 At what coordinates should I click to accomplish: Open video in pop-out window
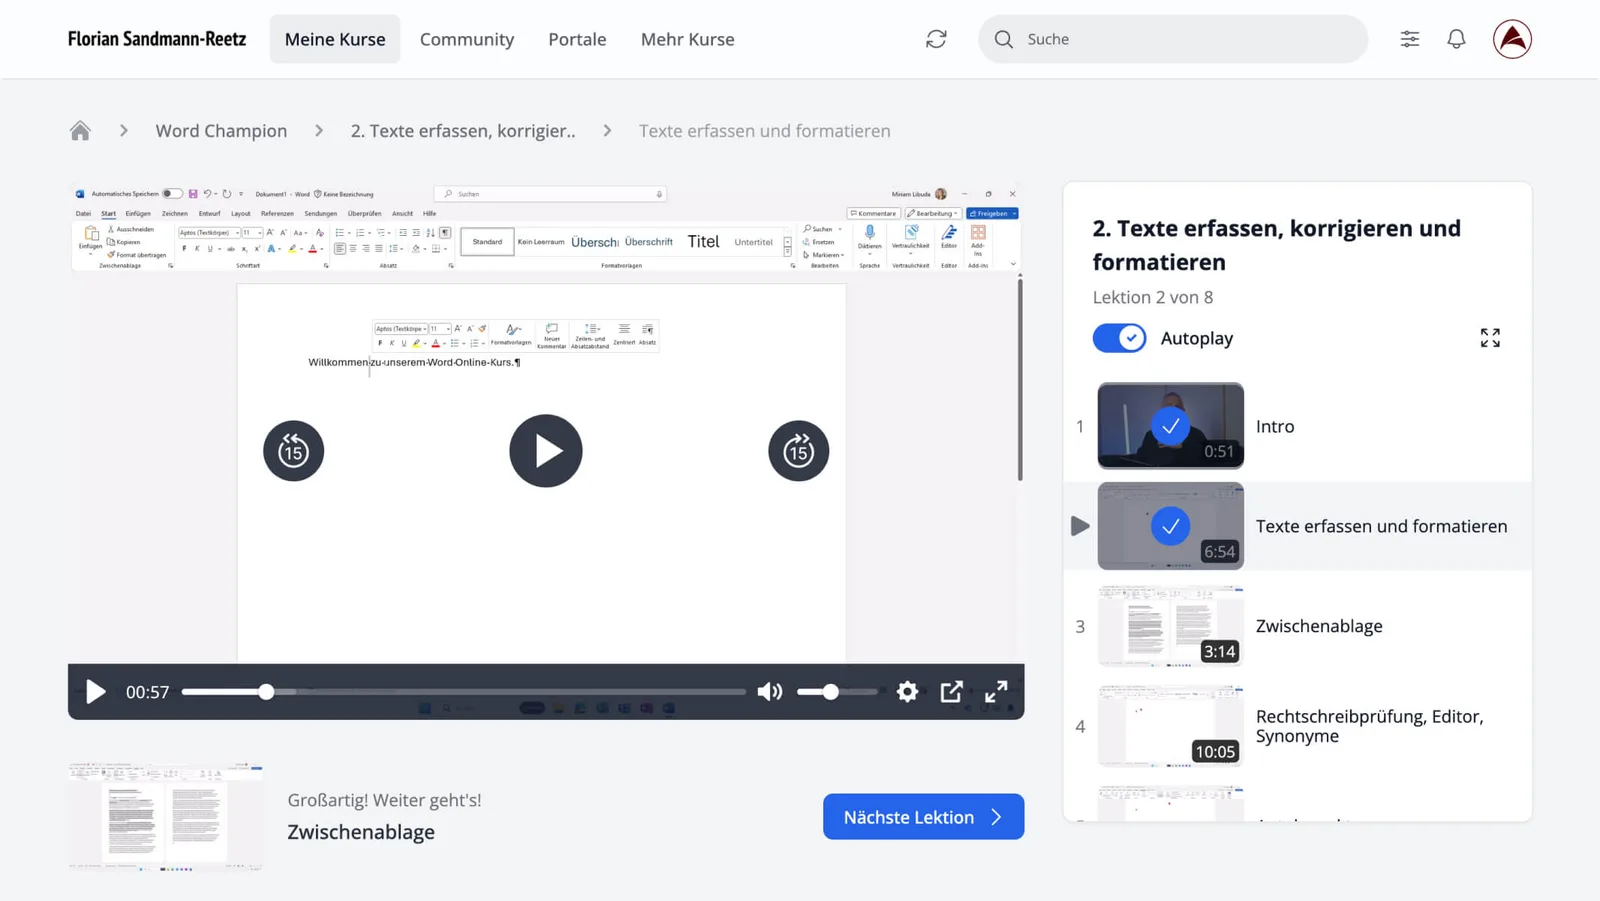tap(951, 692)
